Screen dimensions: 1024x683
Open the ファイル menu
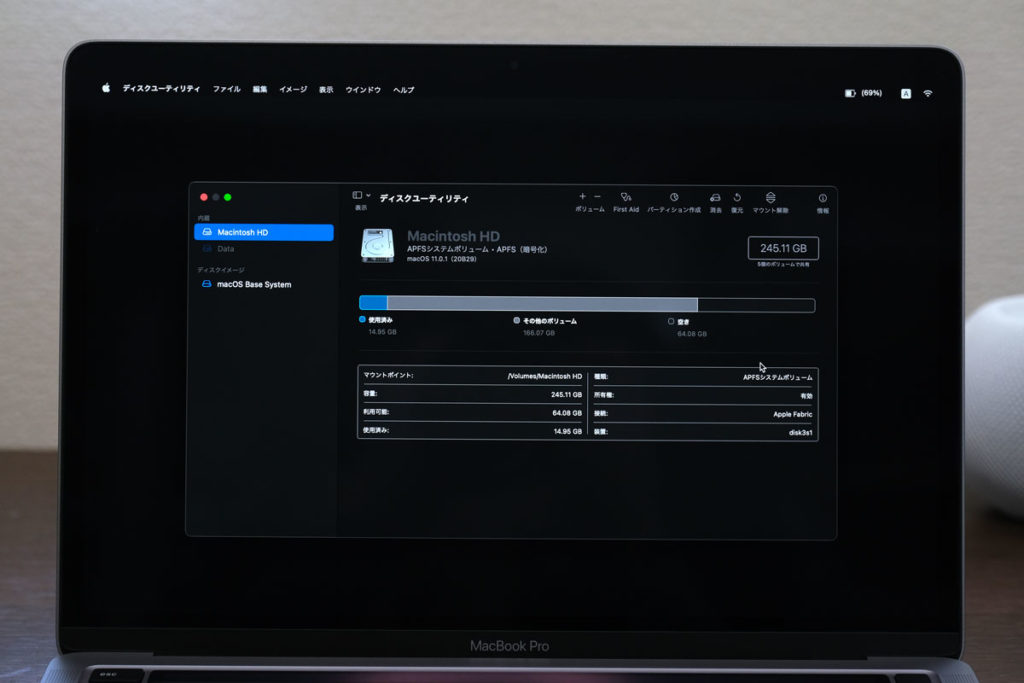pos(227,89)
